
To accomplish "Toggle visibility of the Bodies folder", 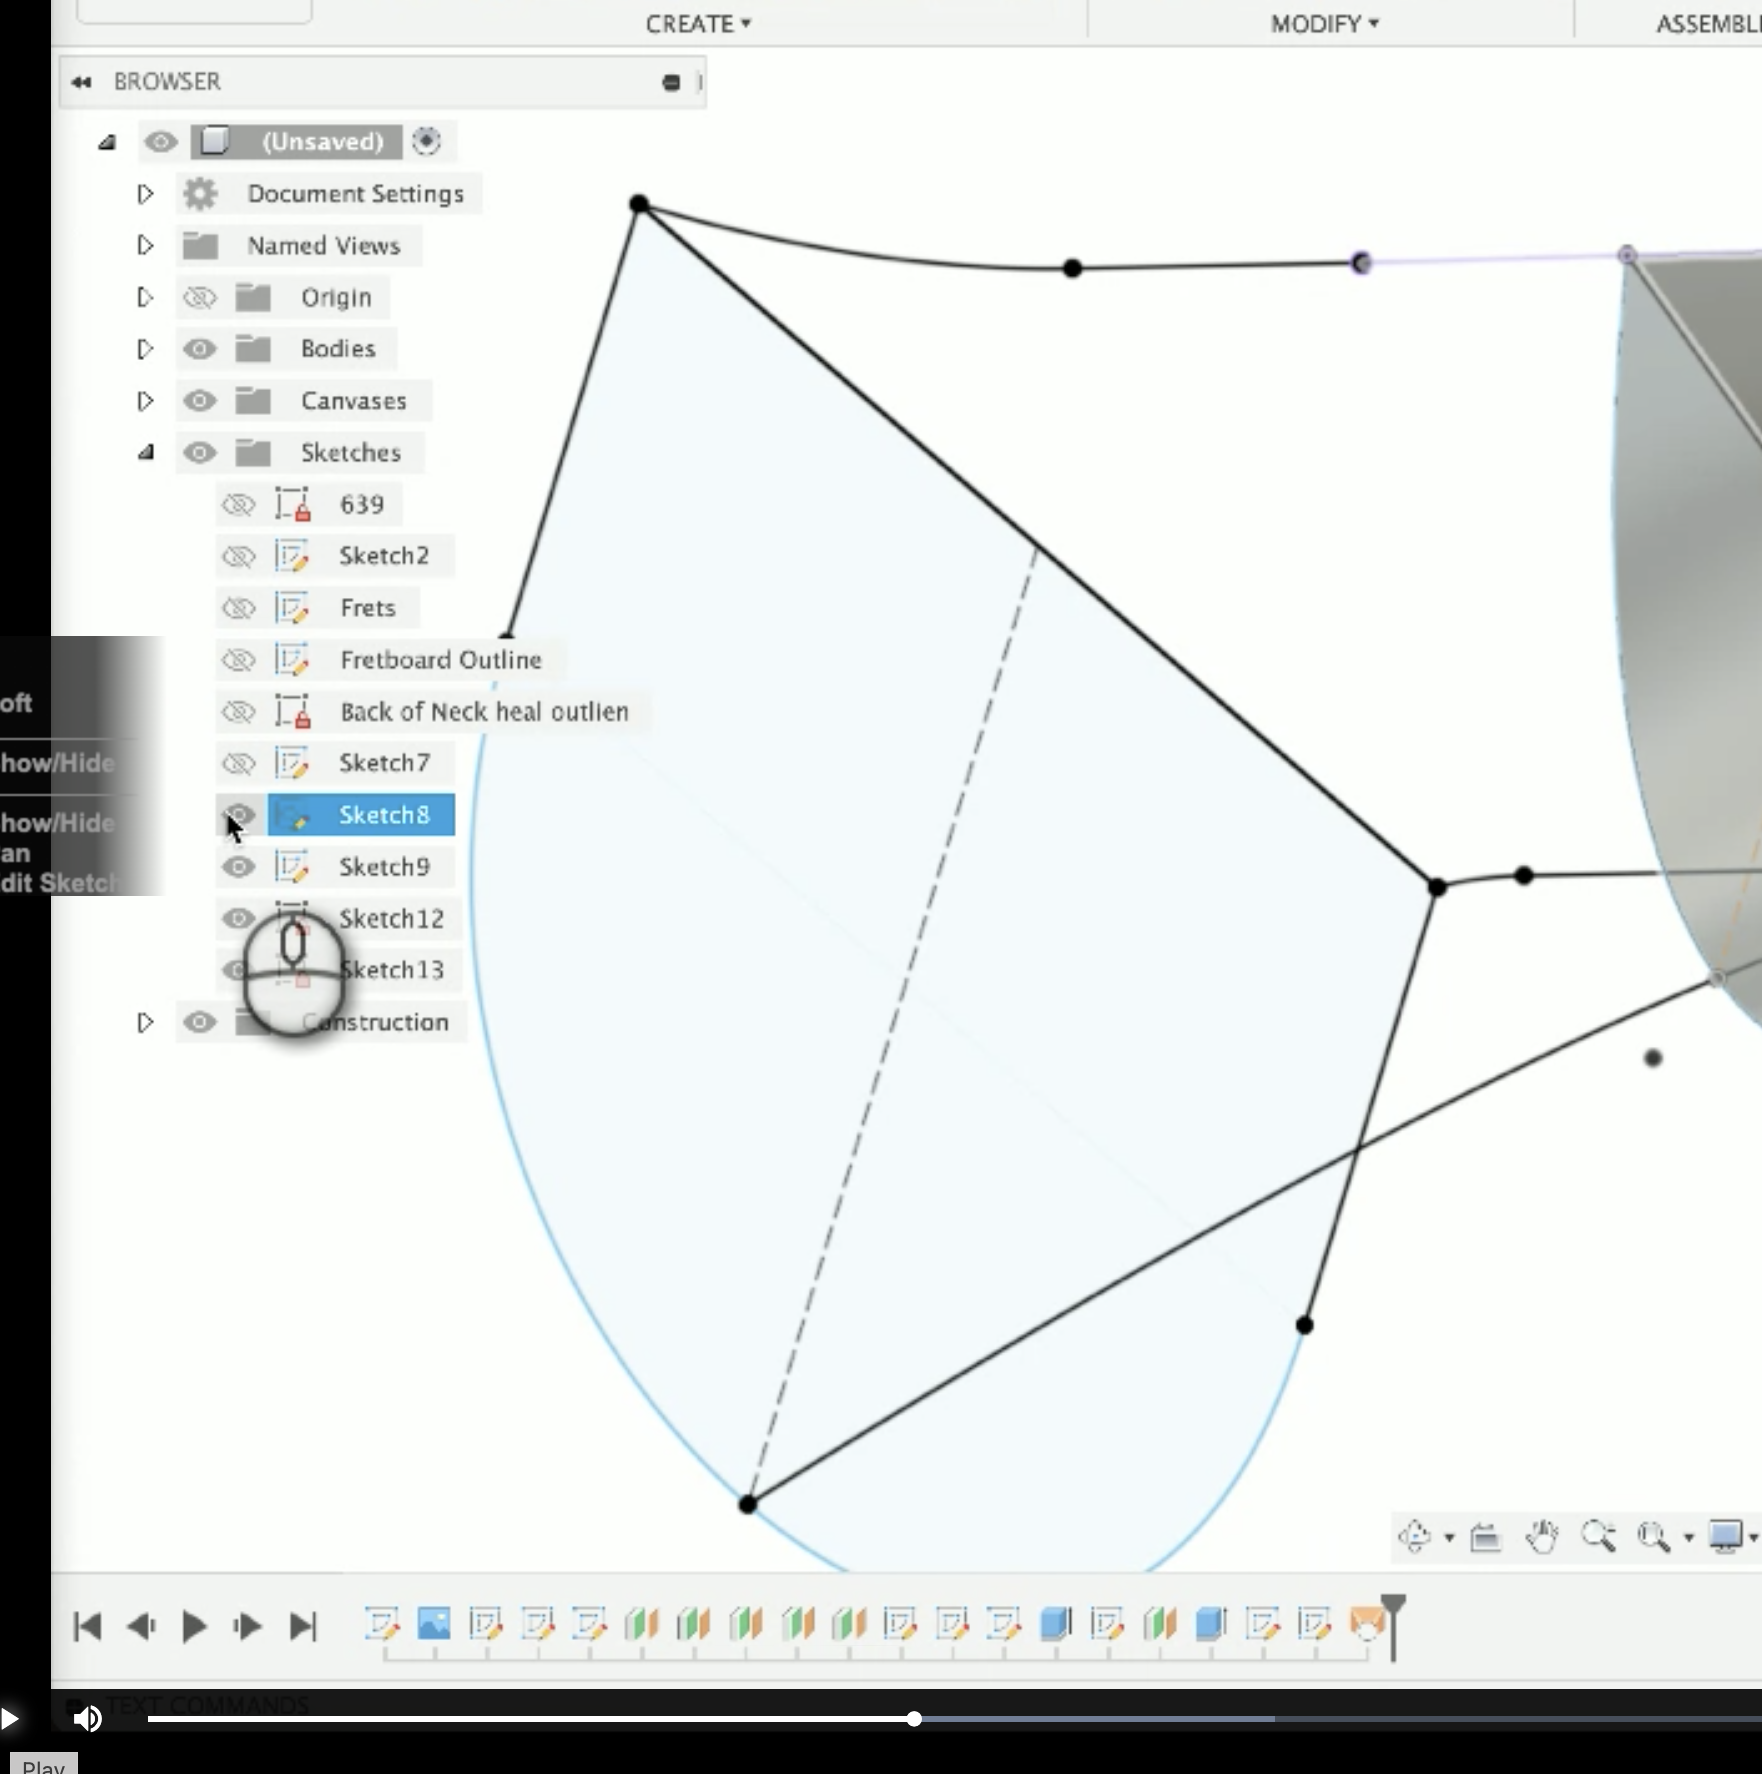I will [200, 349].
